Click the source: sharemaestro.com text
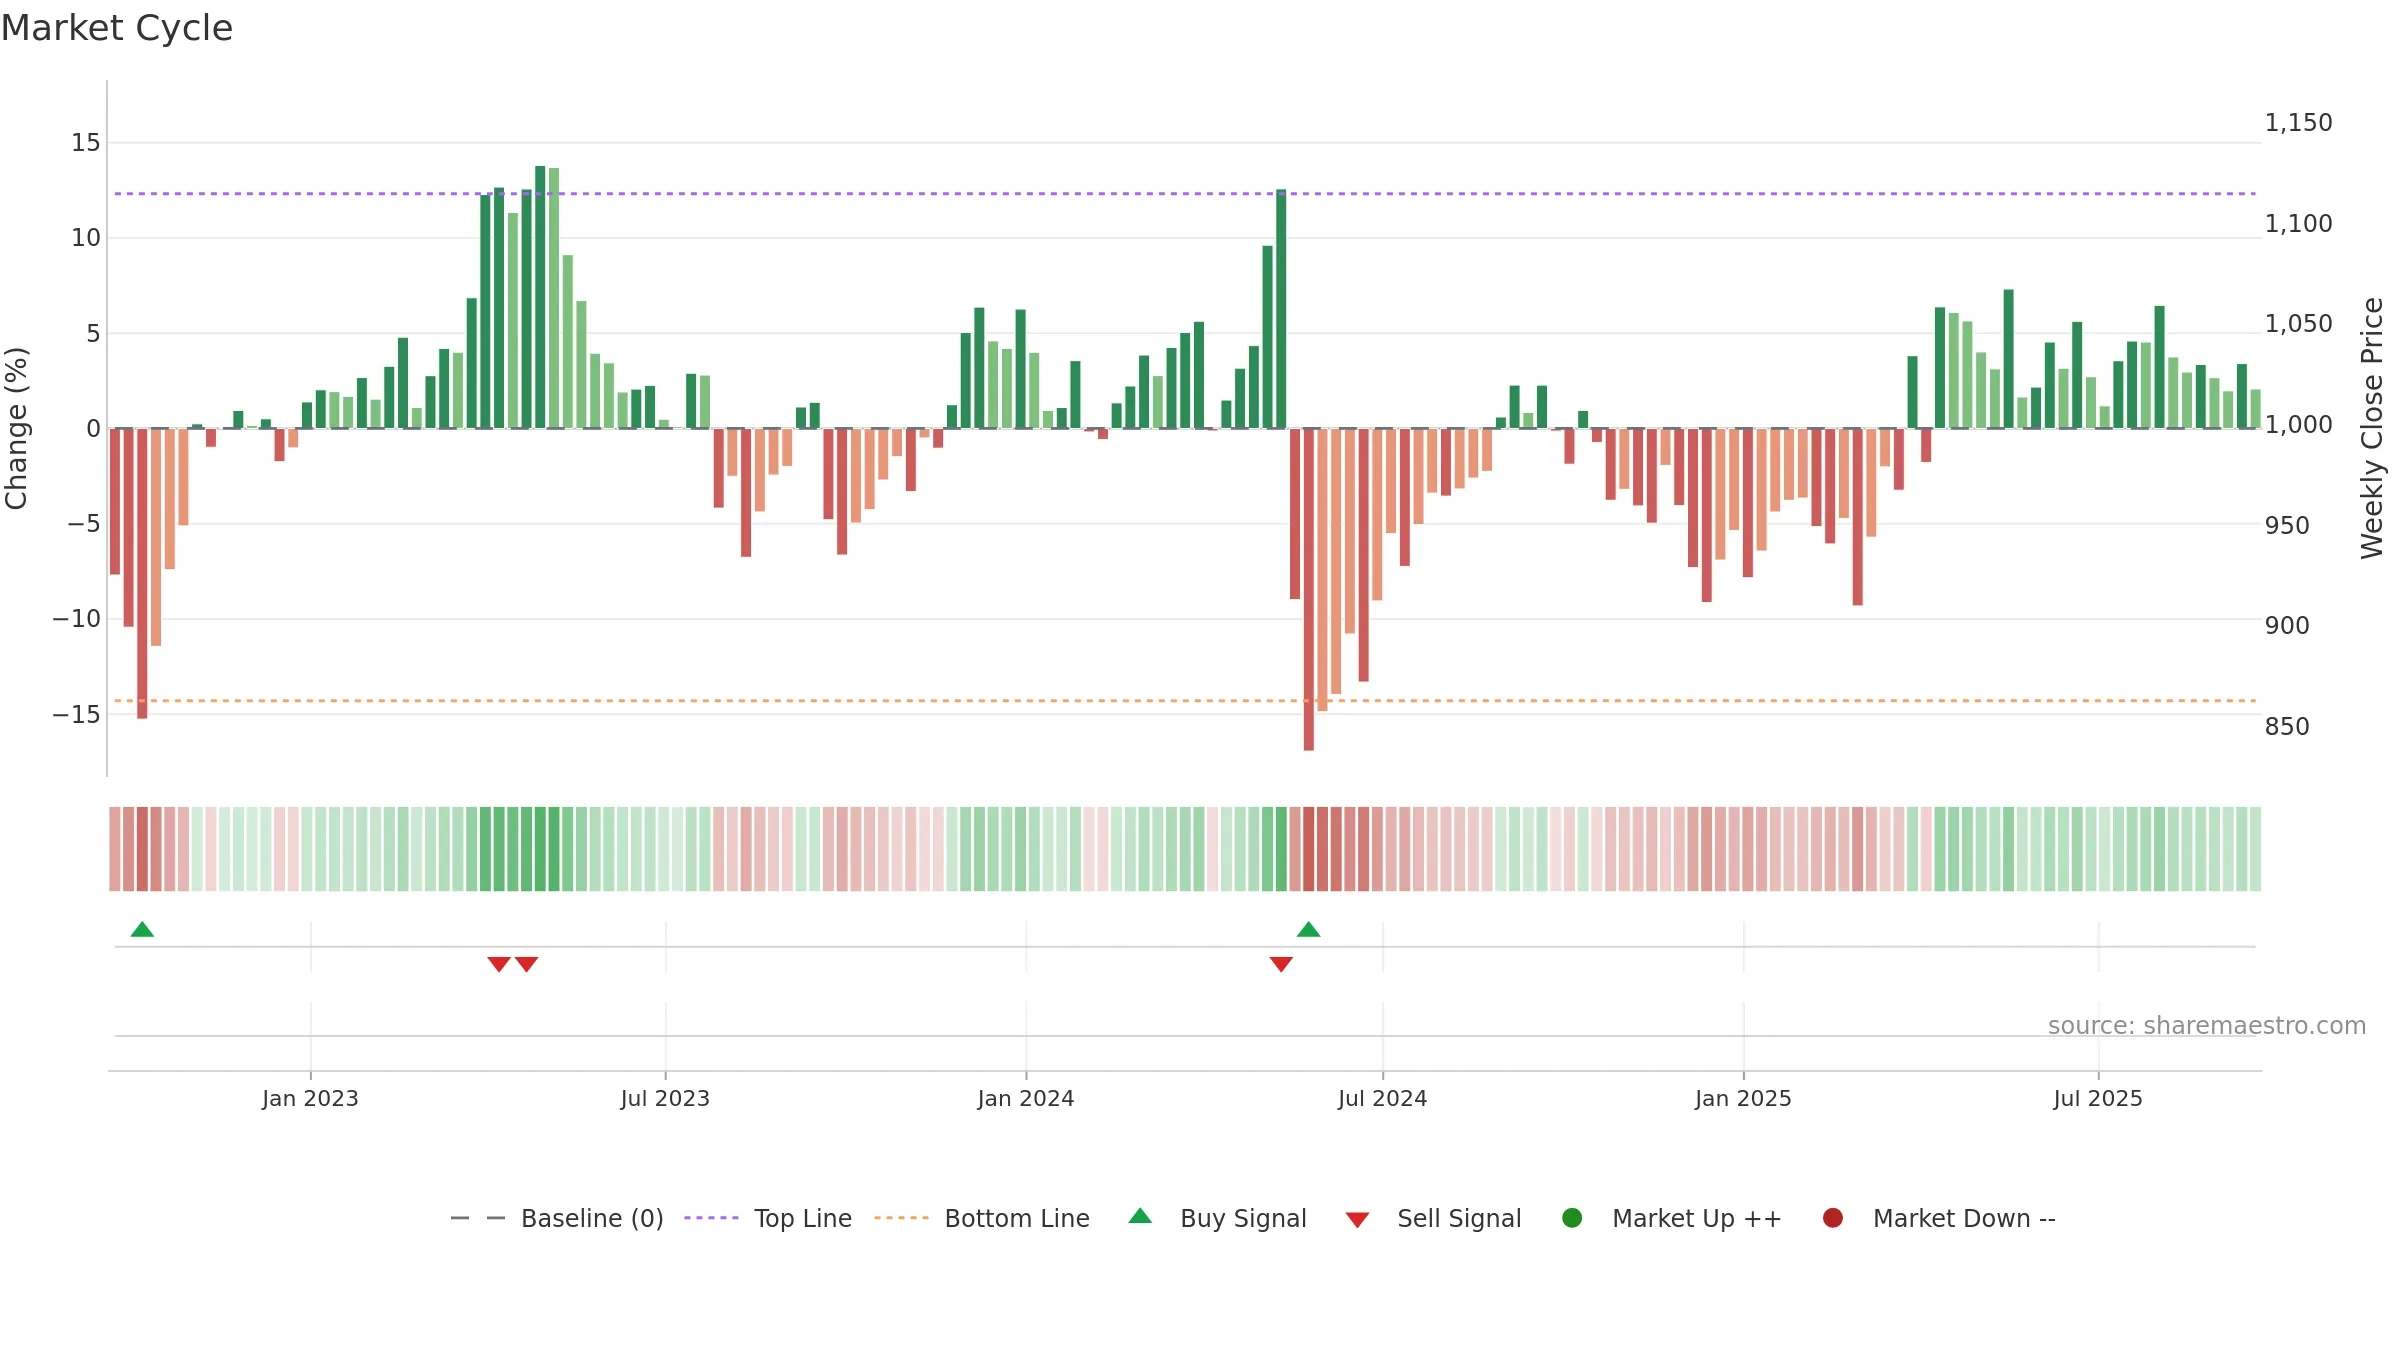Screen dimensions: 2400x1350 (2207, 1025)
